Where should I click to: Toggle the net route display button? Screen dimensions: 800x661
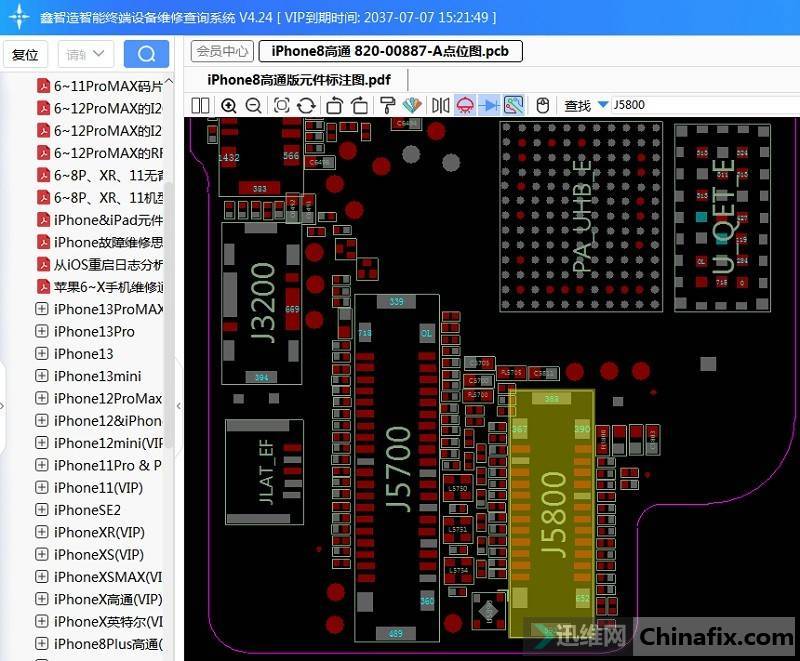pyautogui.click(x=514, y=105)
